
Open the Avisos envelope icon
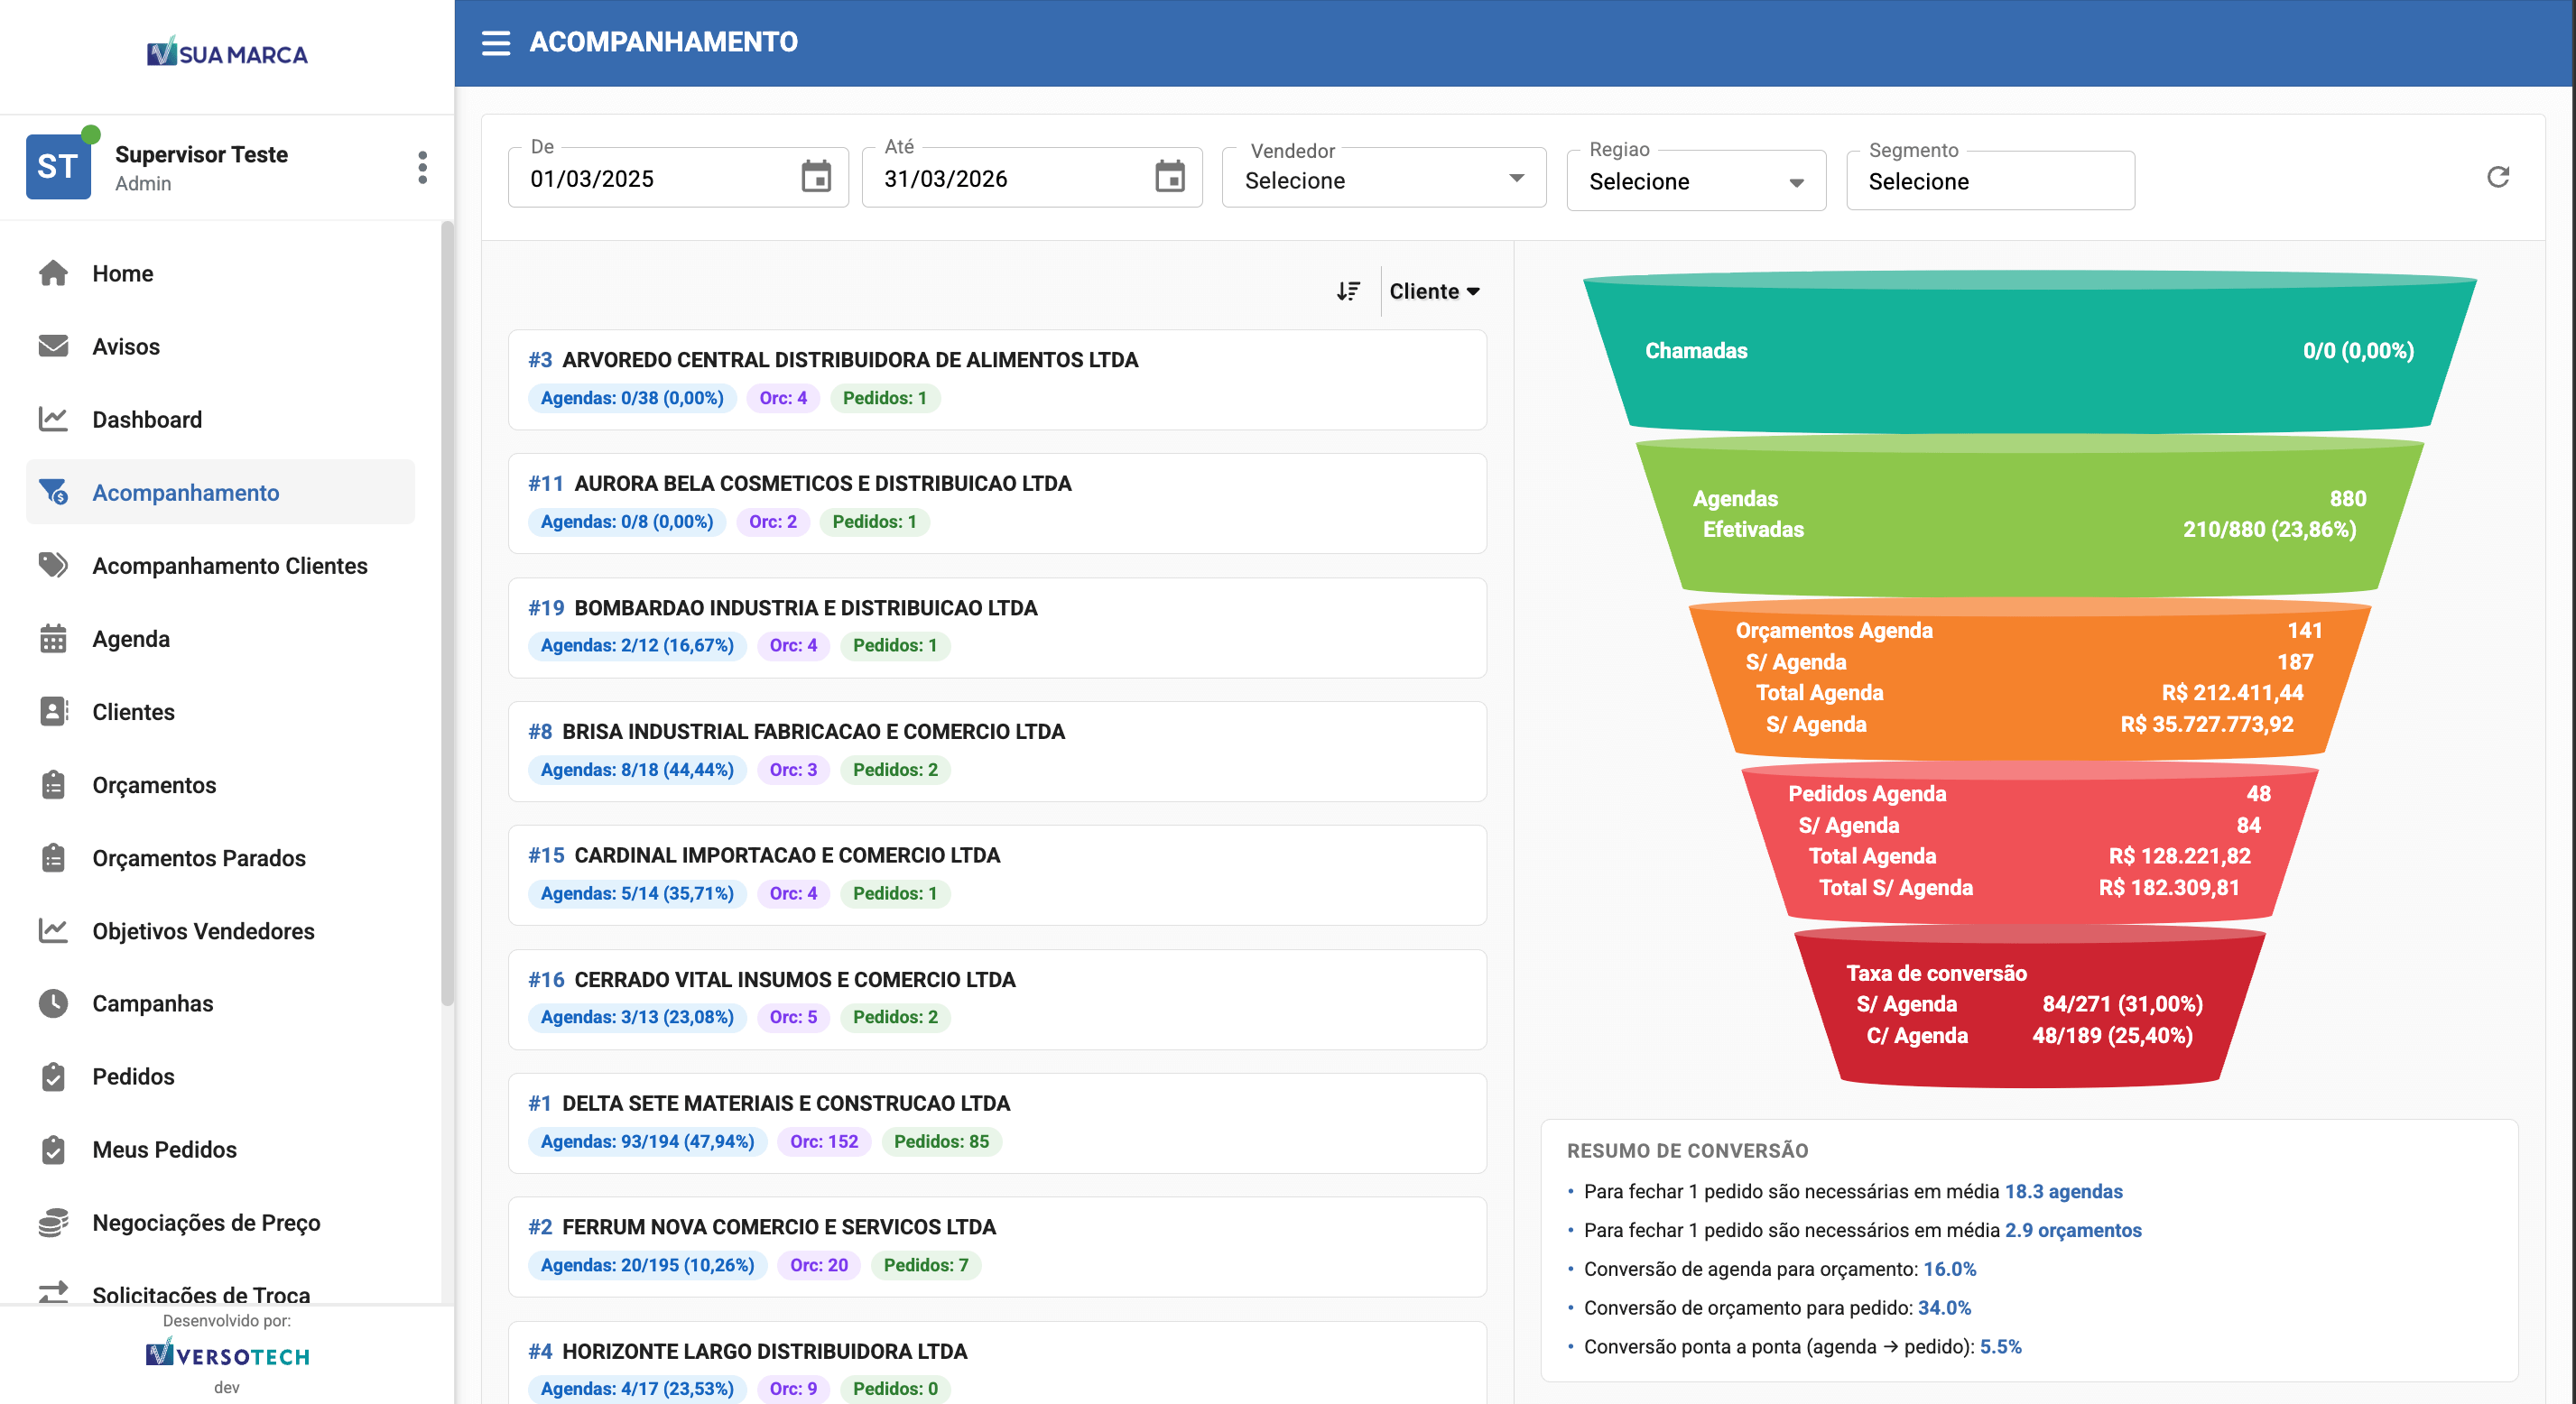tap(53, 346)
